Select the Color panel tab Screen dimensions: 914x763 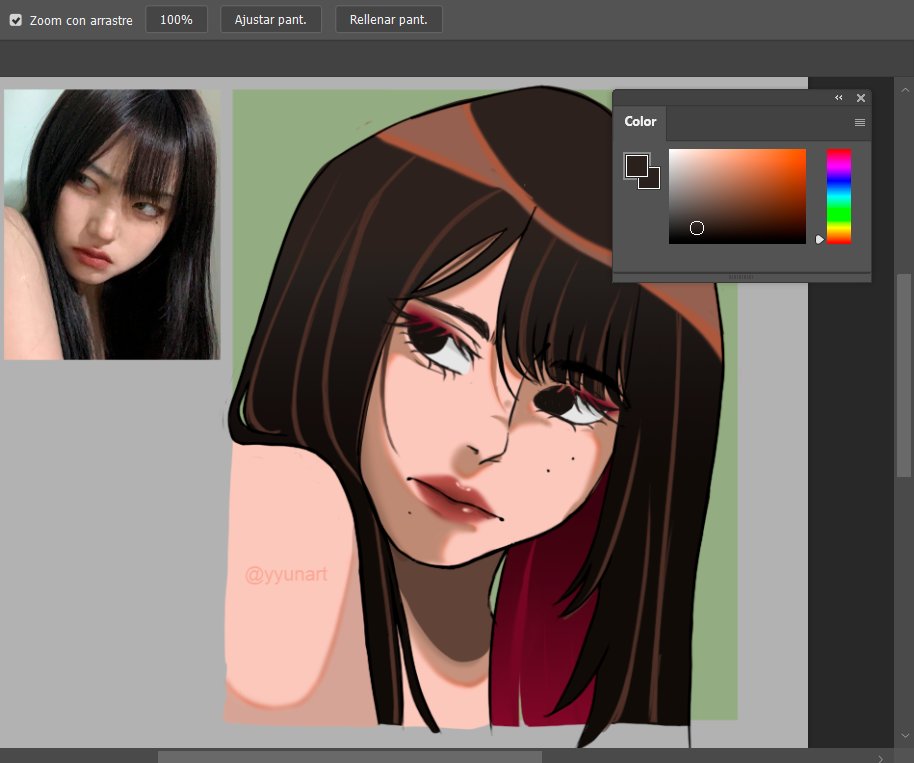coord(640,122)
